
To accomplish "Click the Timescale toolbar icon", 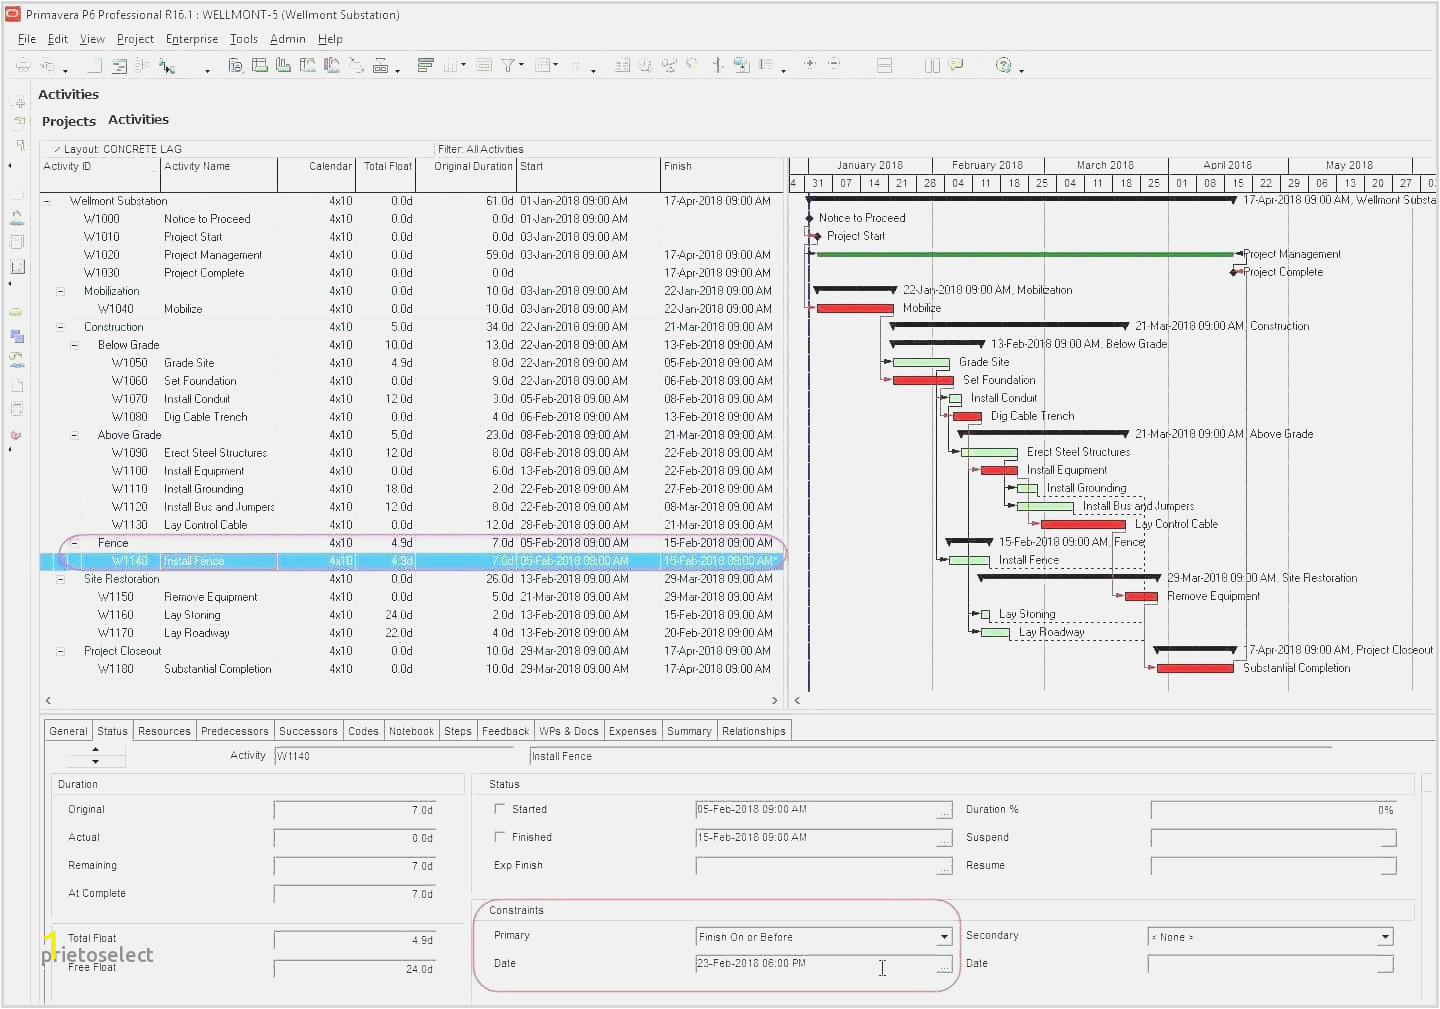I will (483, 65).
